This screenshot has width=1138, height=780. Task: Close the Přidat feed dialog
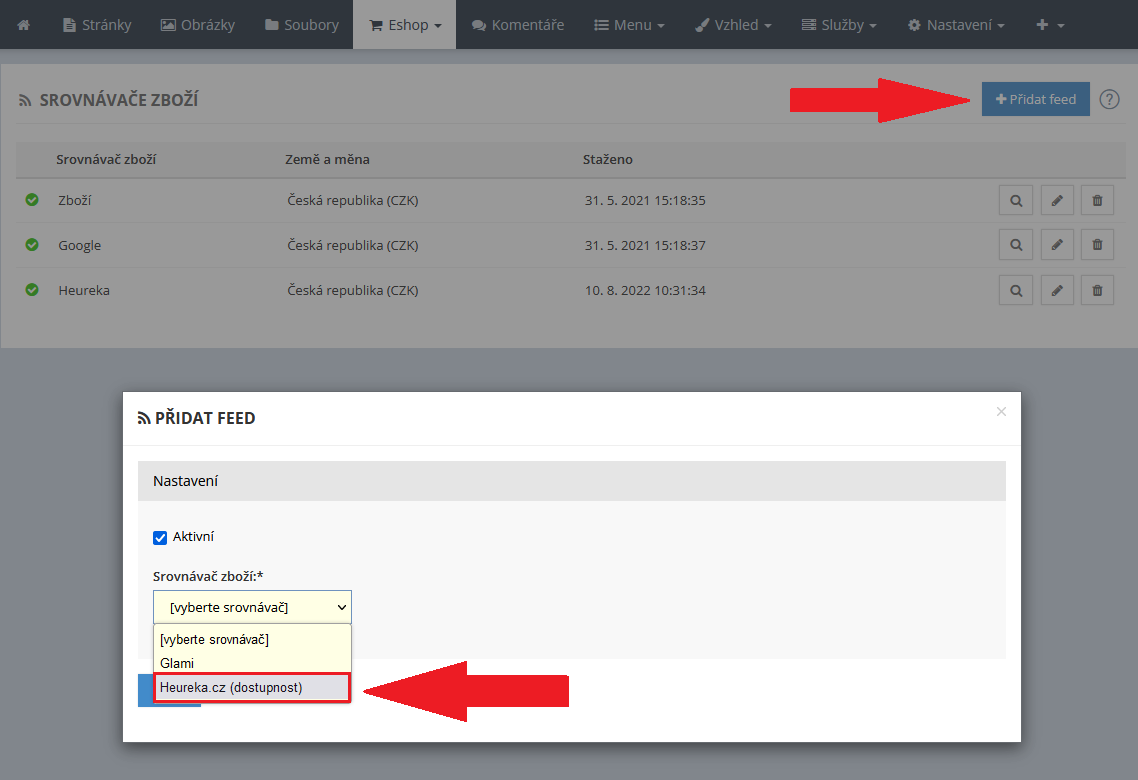1001,412
